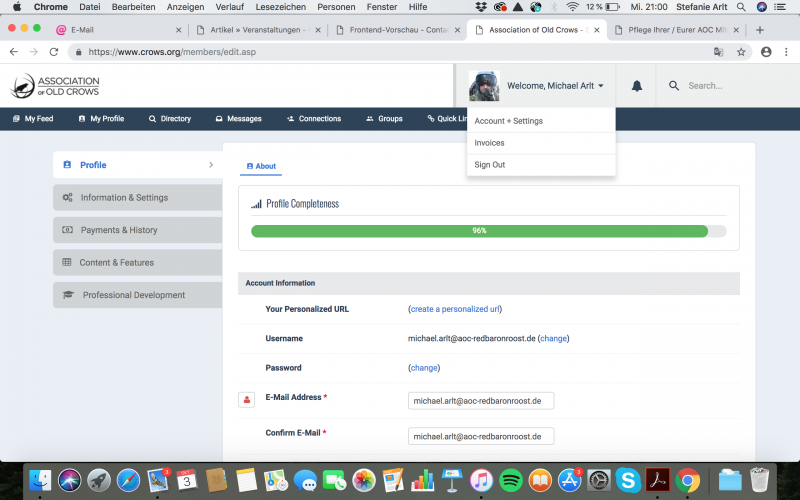
Task: Open Connections in navigation bar
Action: point(314,118)
